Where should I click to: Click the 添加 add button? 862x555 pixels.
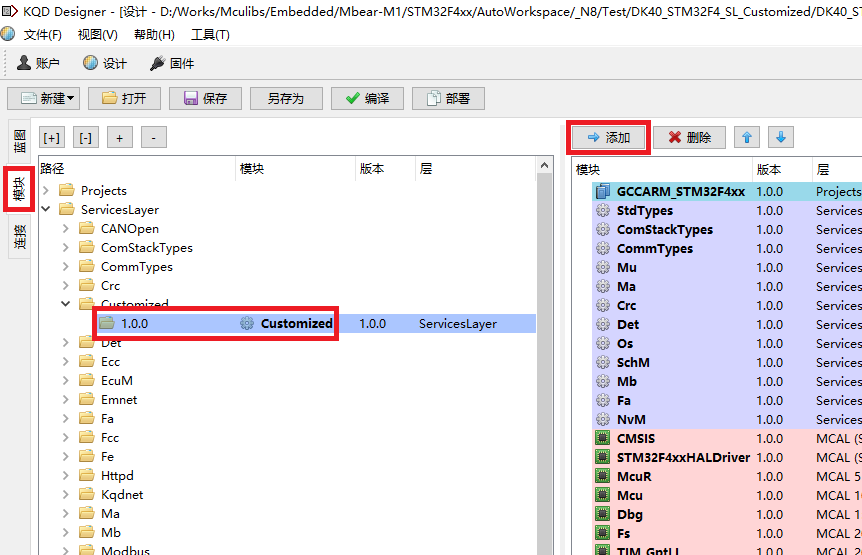[609, 137]
